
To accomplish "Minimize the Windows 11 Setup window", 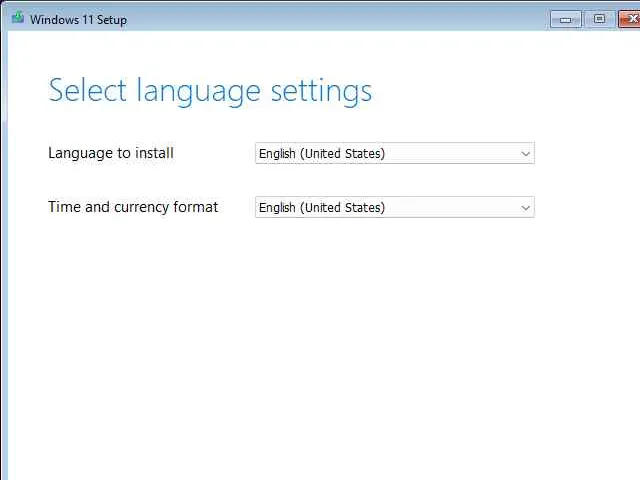I will pyautogui.click(x=565, y=19).
